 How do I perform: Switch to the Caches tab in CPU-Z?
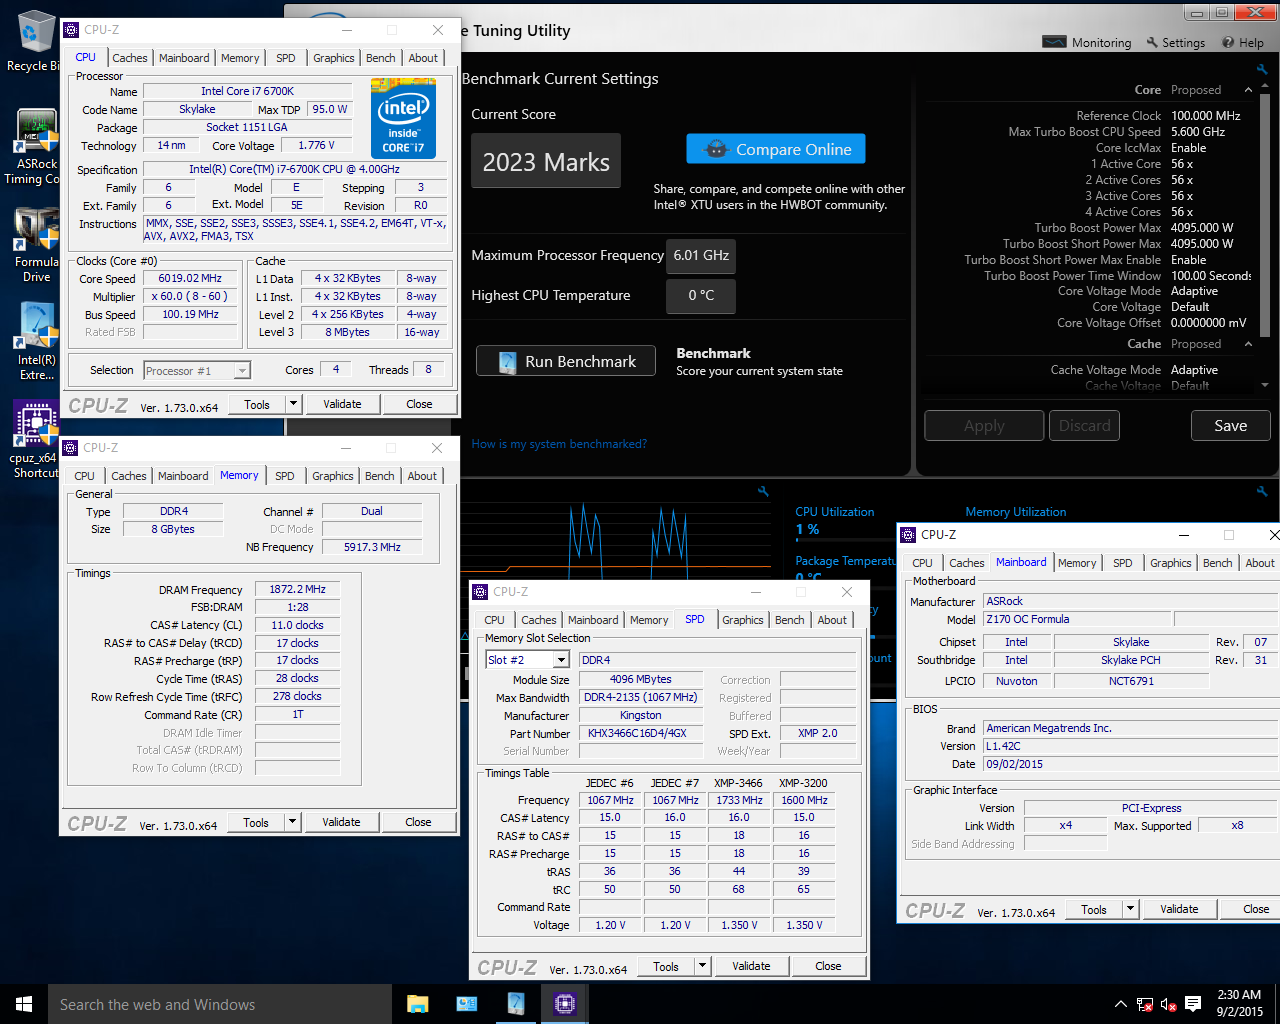129,58
